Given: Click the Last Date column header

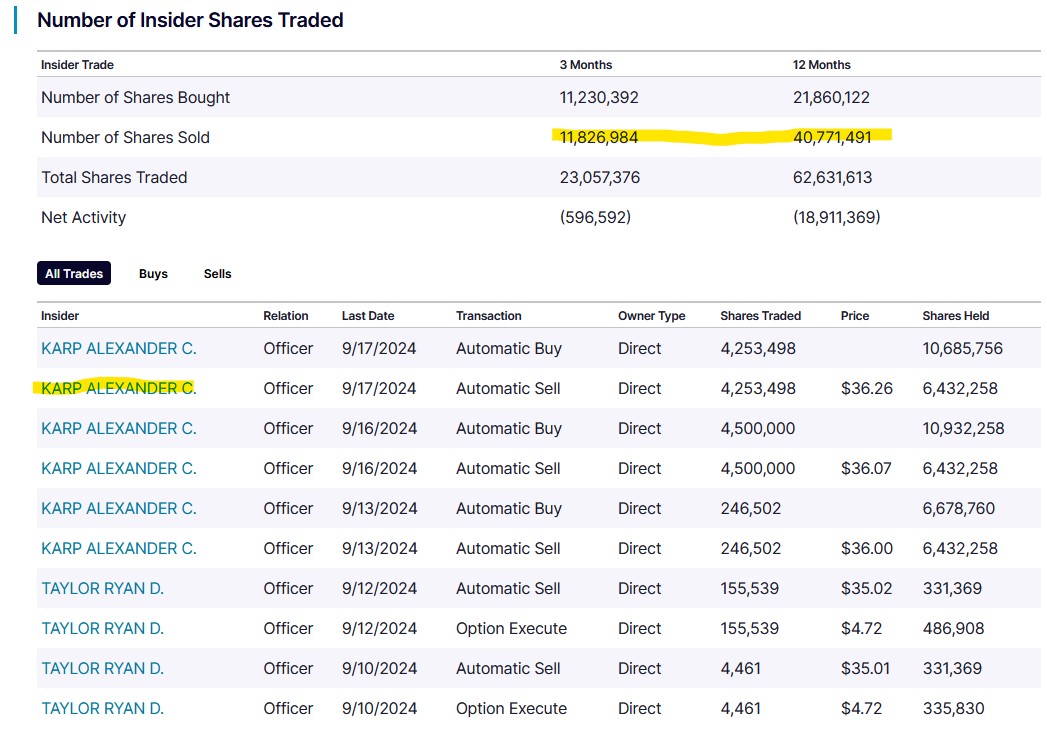Looking at the screenshot, I should (368, 316).
